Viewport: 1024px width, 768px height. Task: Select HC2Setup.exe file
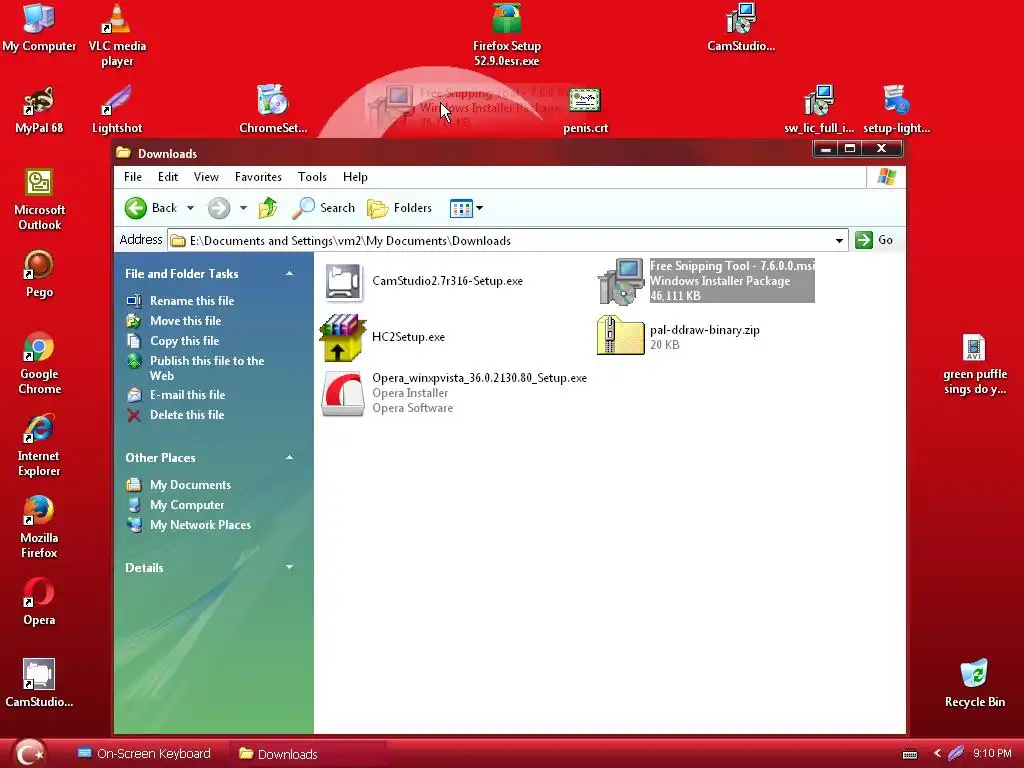coord(383,337)
